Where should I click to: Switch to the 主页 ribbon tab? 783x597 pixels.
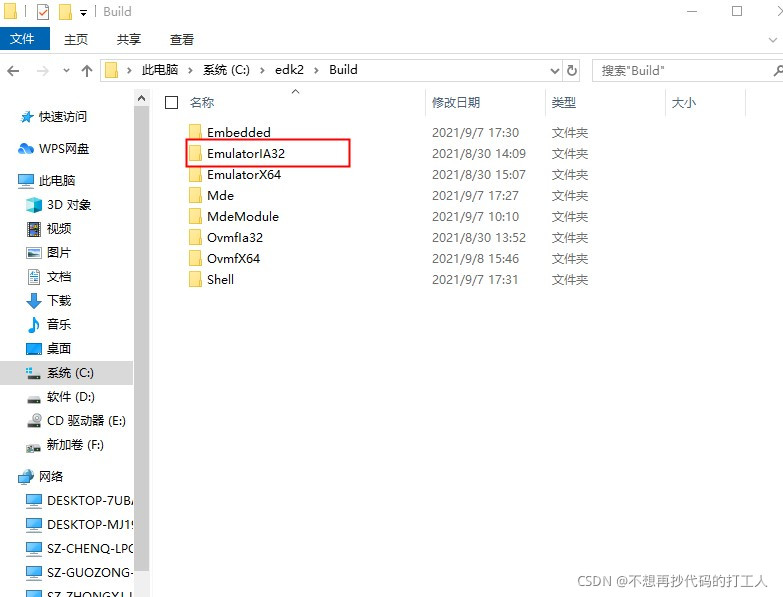click(x=76, y=39)
